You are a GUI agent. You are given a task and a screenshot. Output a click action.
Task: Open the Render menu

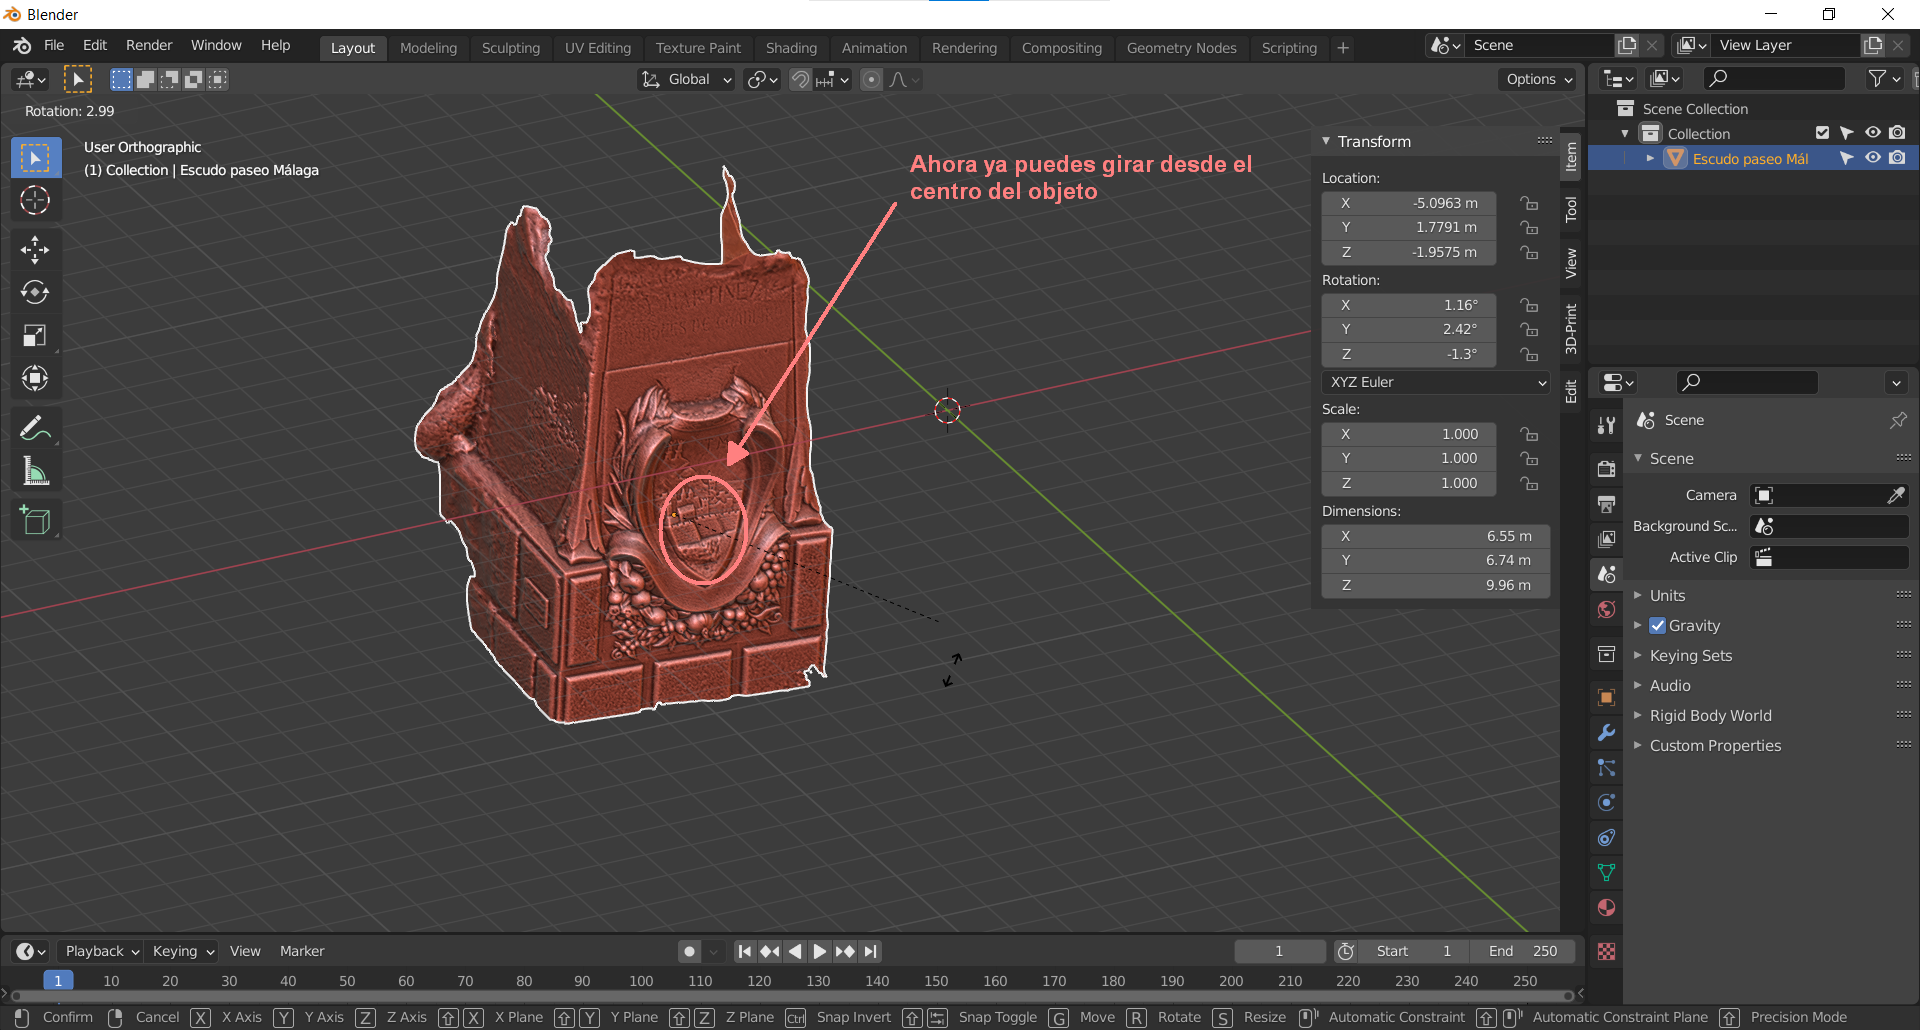(x=149, y=46)
